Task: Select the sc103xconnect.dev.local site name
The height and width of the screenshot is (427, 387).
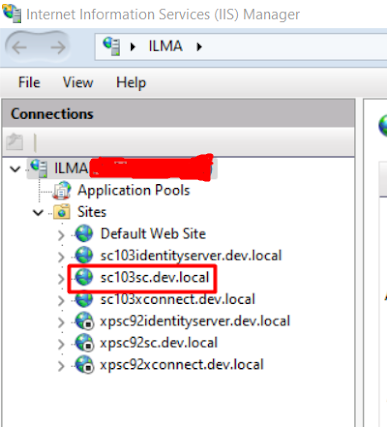Action: click(x=178, y=299)
